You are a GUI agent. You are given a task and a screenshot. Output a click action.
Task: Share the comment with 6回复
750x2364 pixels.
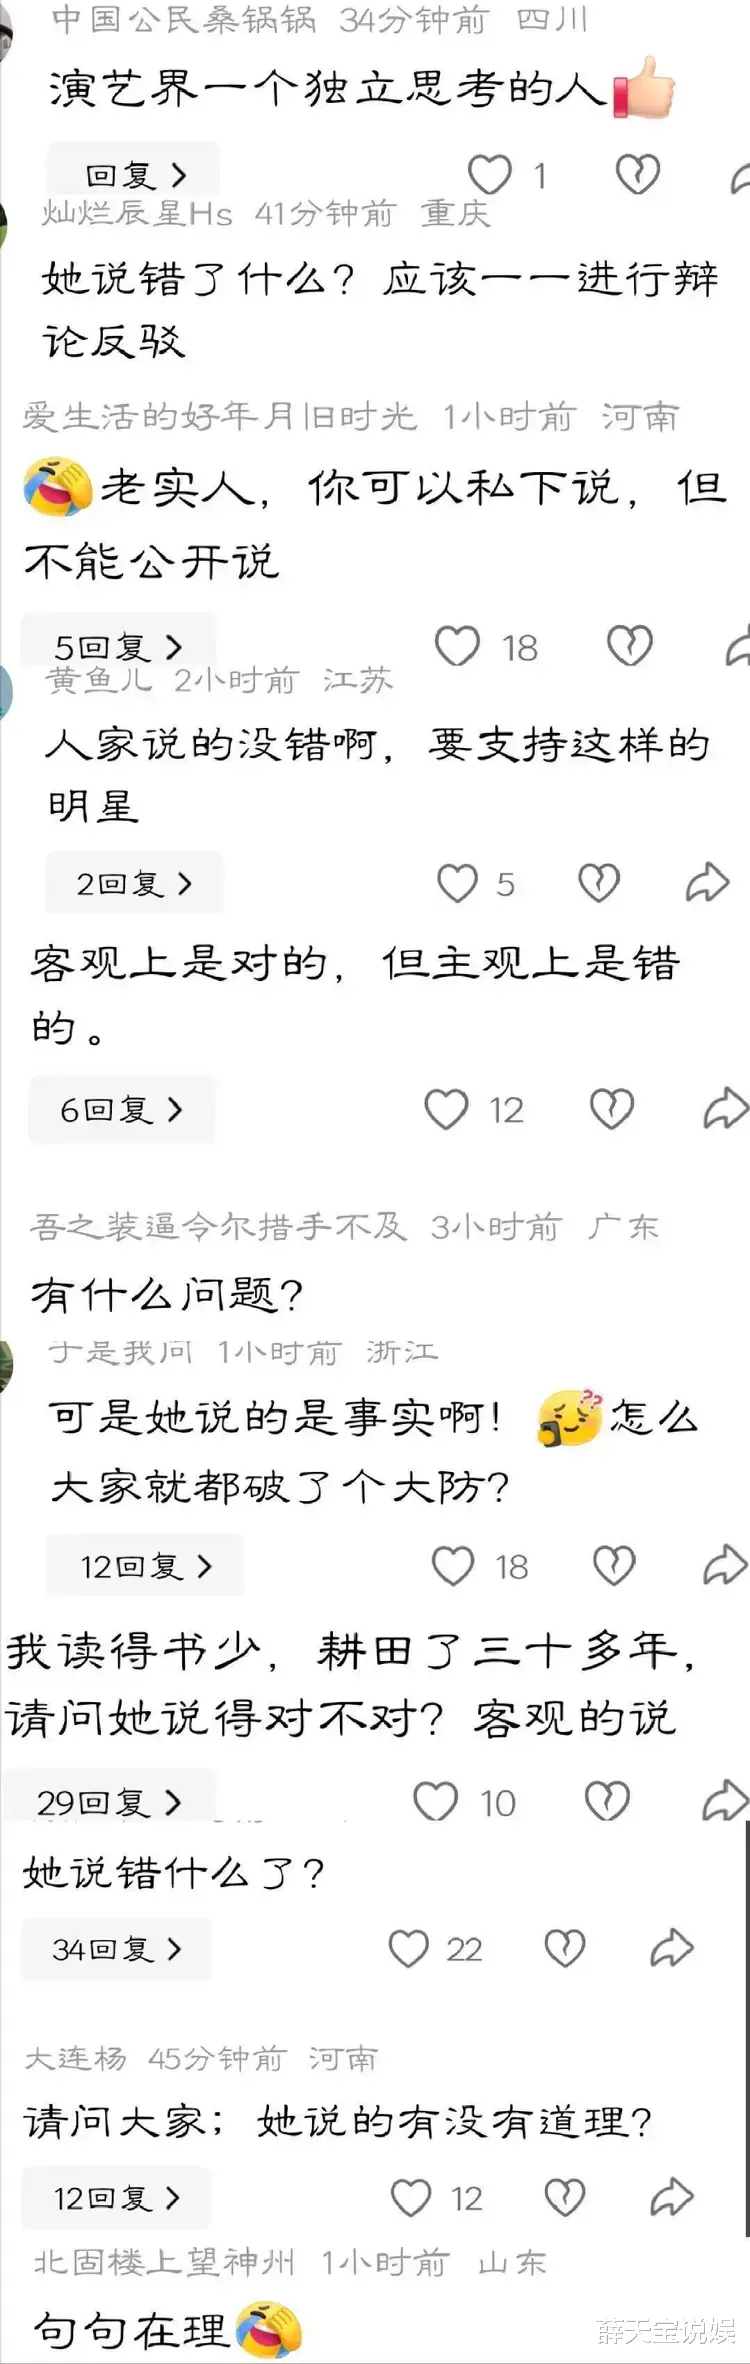coord(725,1109)
